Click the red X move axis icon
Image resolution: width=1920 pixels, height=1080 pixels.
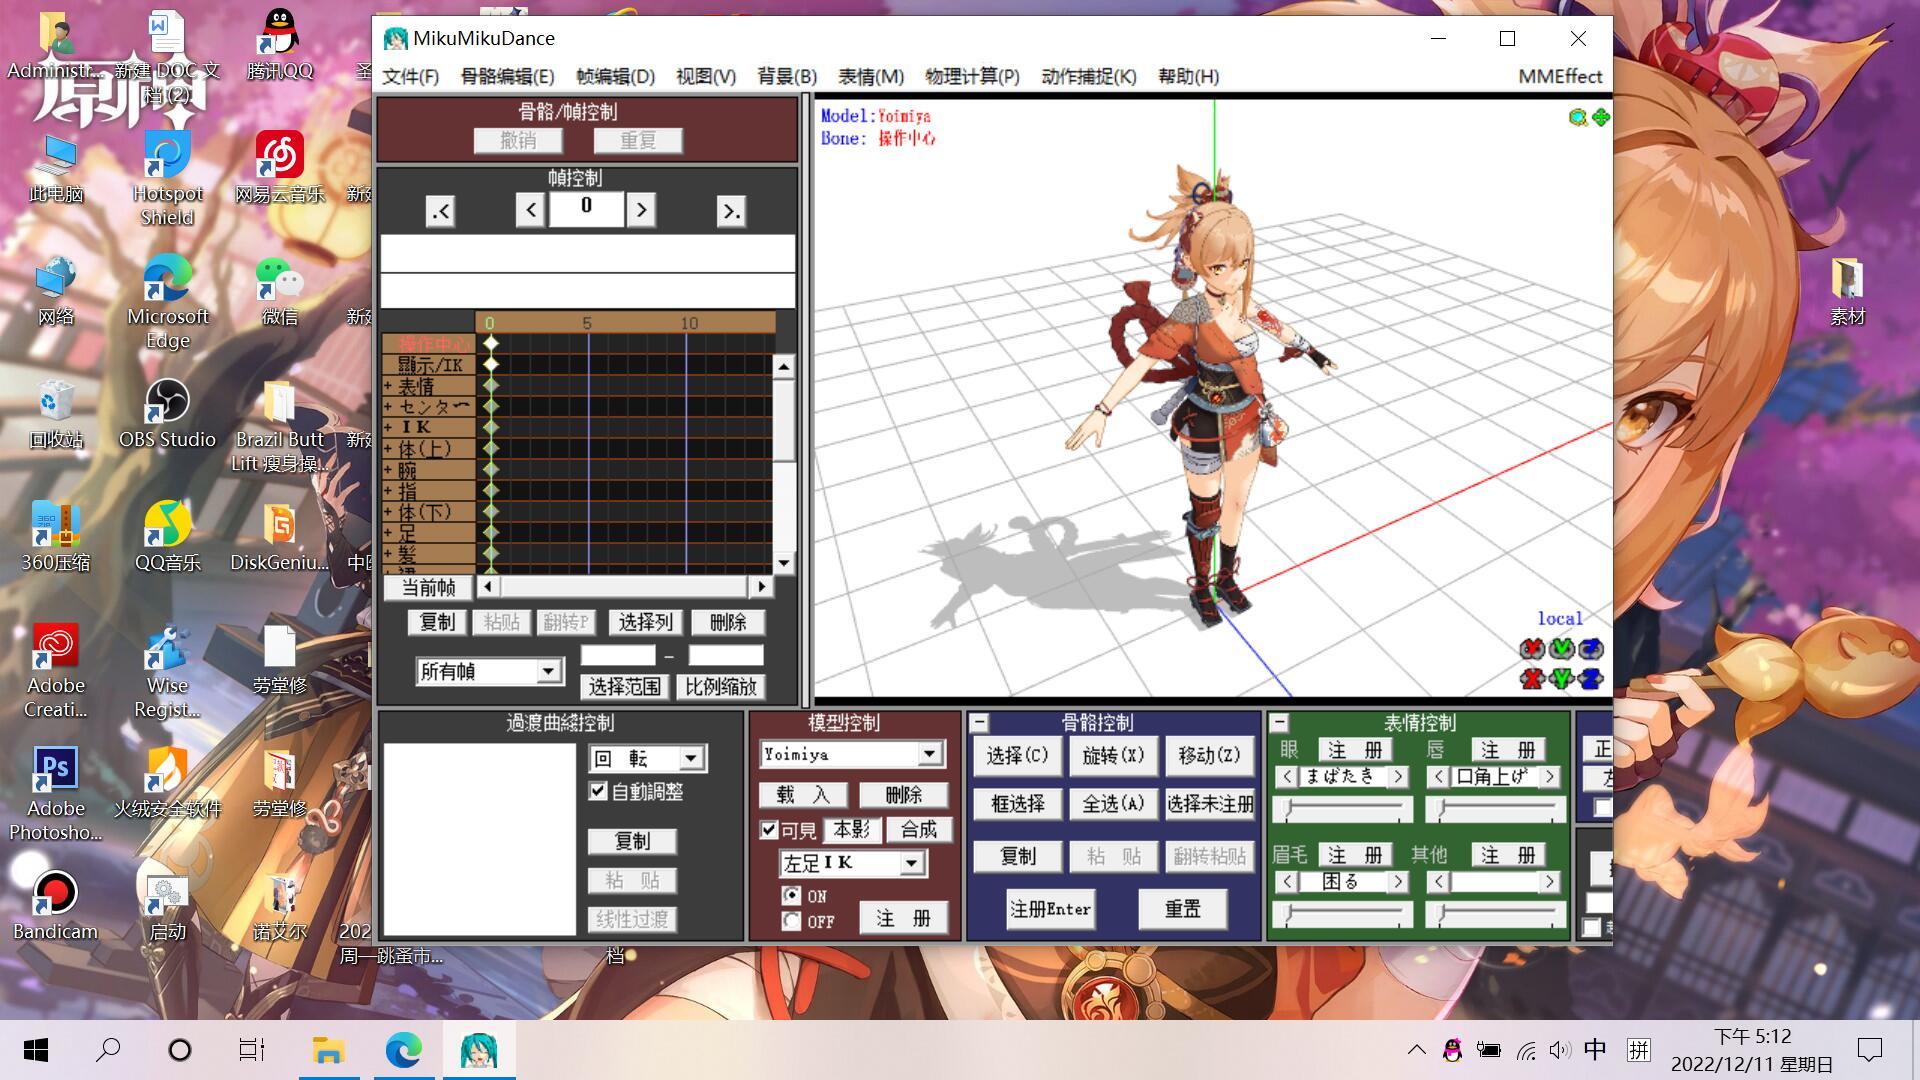1531,680
